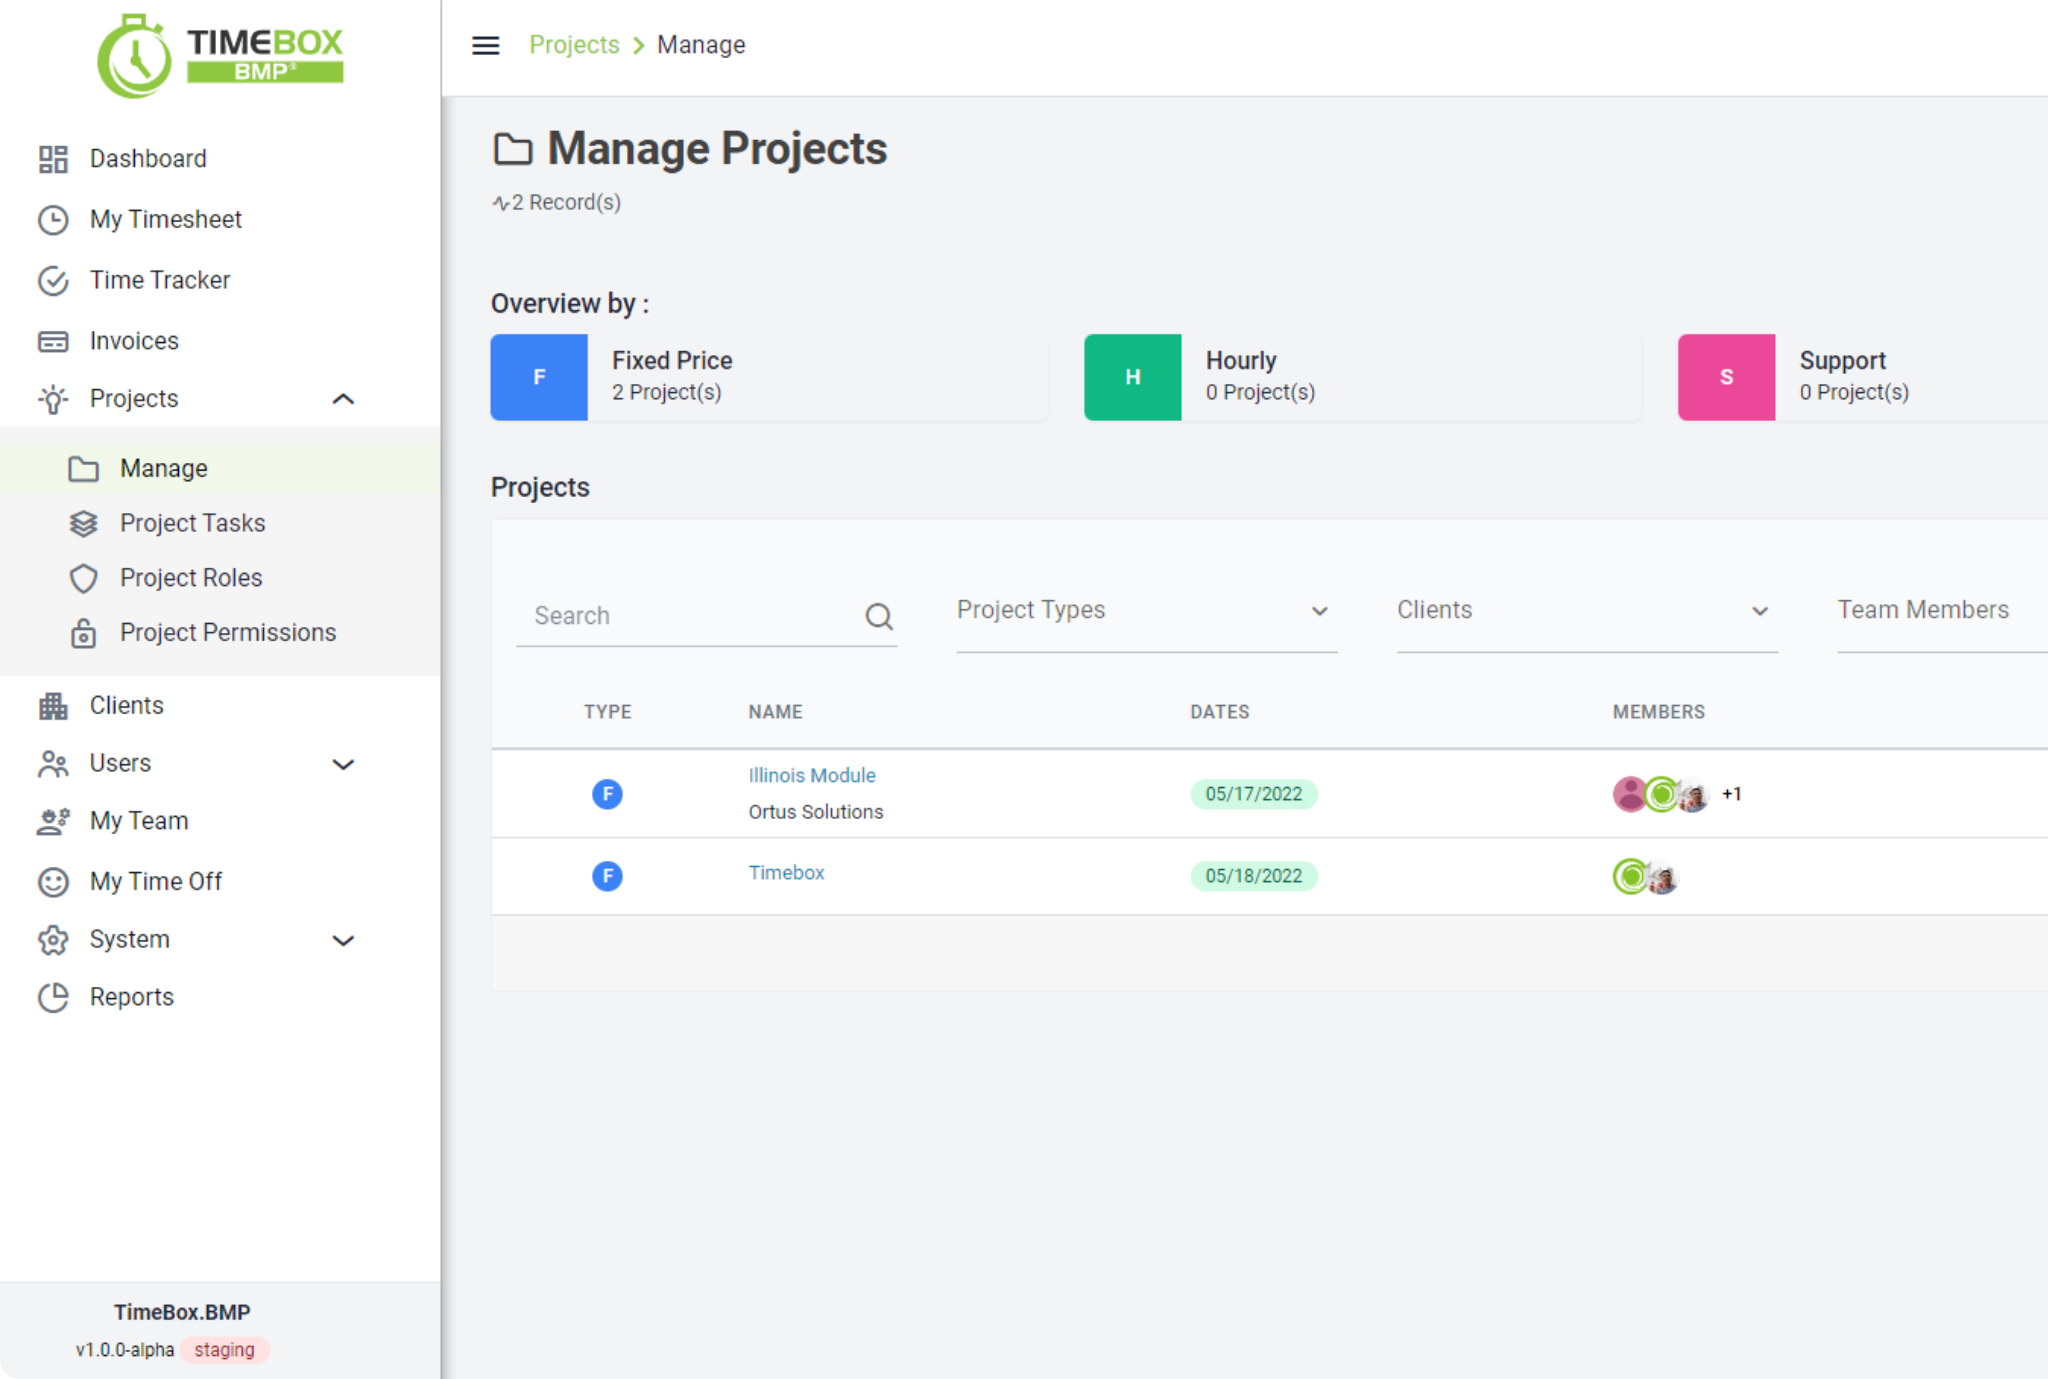Click the DATES column header
This screenshot has height=1379, width=2048.
click(x=1220, y=712)
